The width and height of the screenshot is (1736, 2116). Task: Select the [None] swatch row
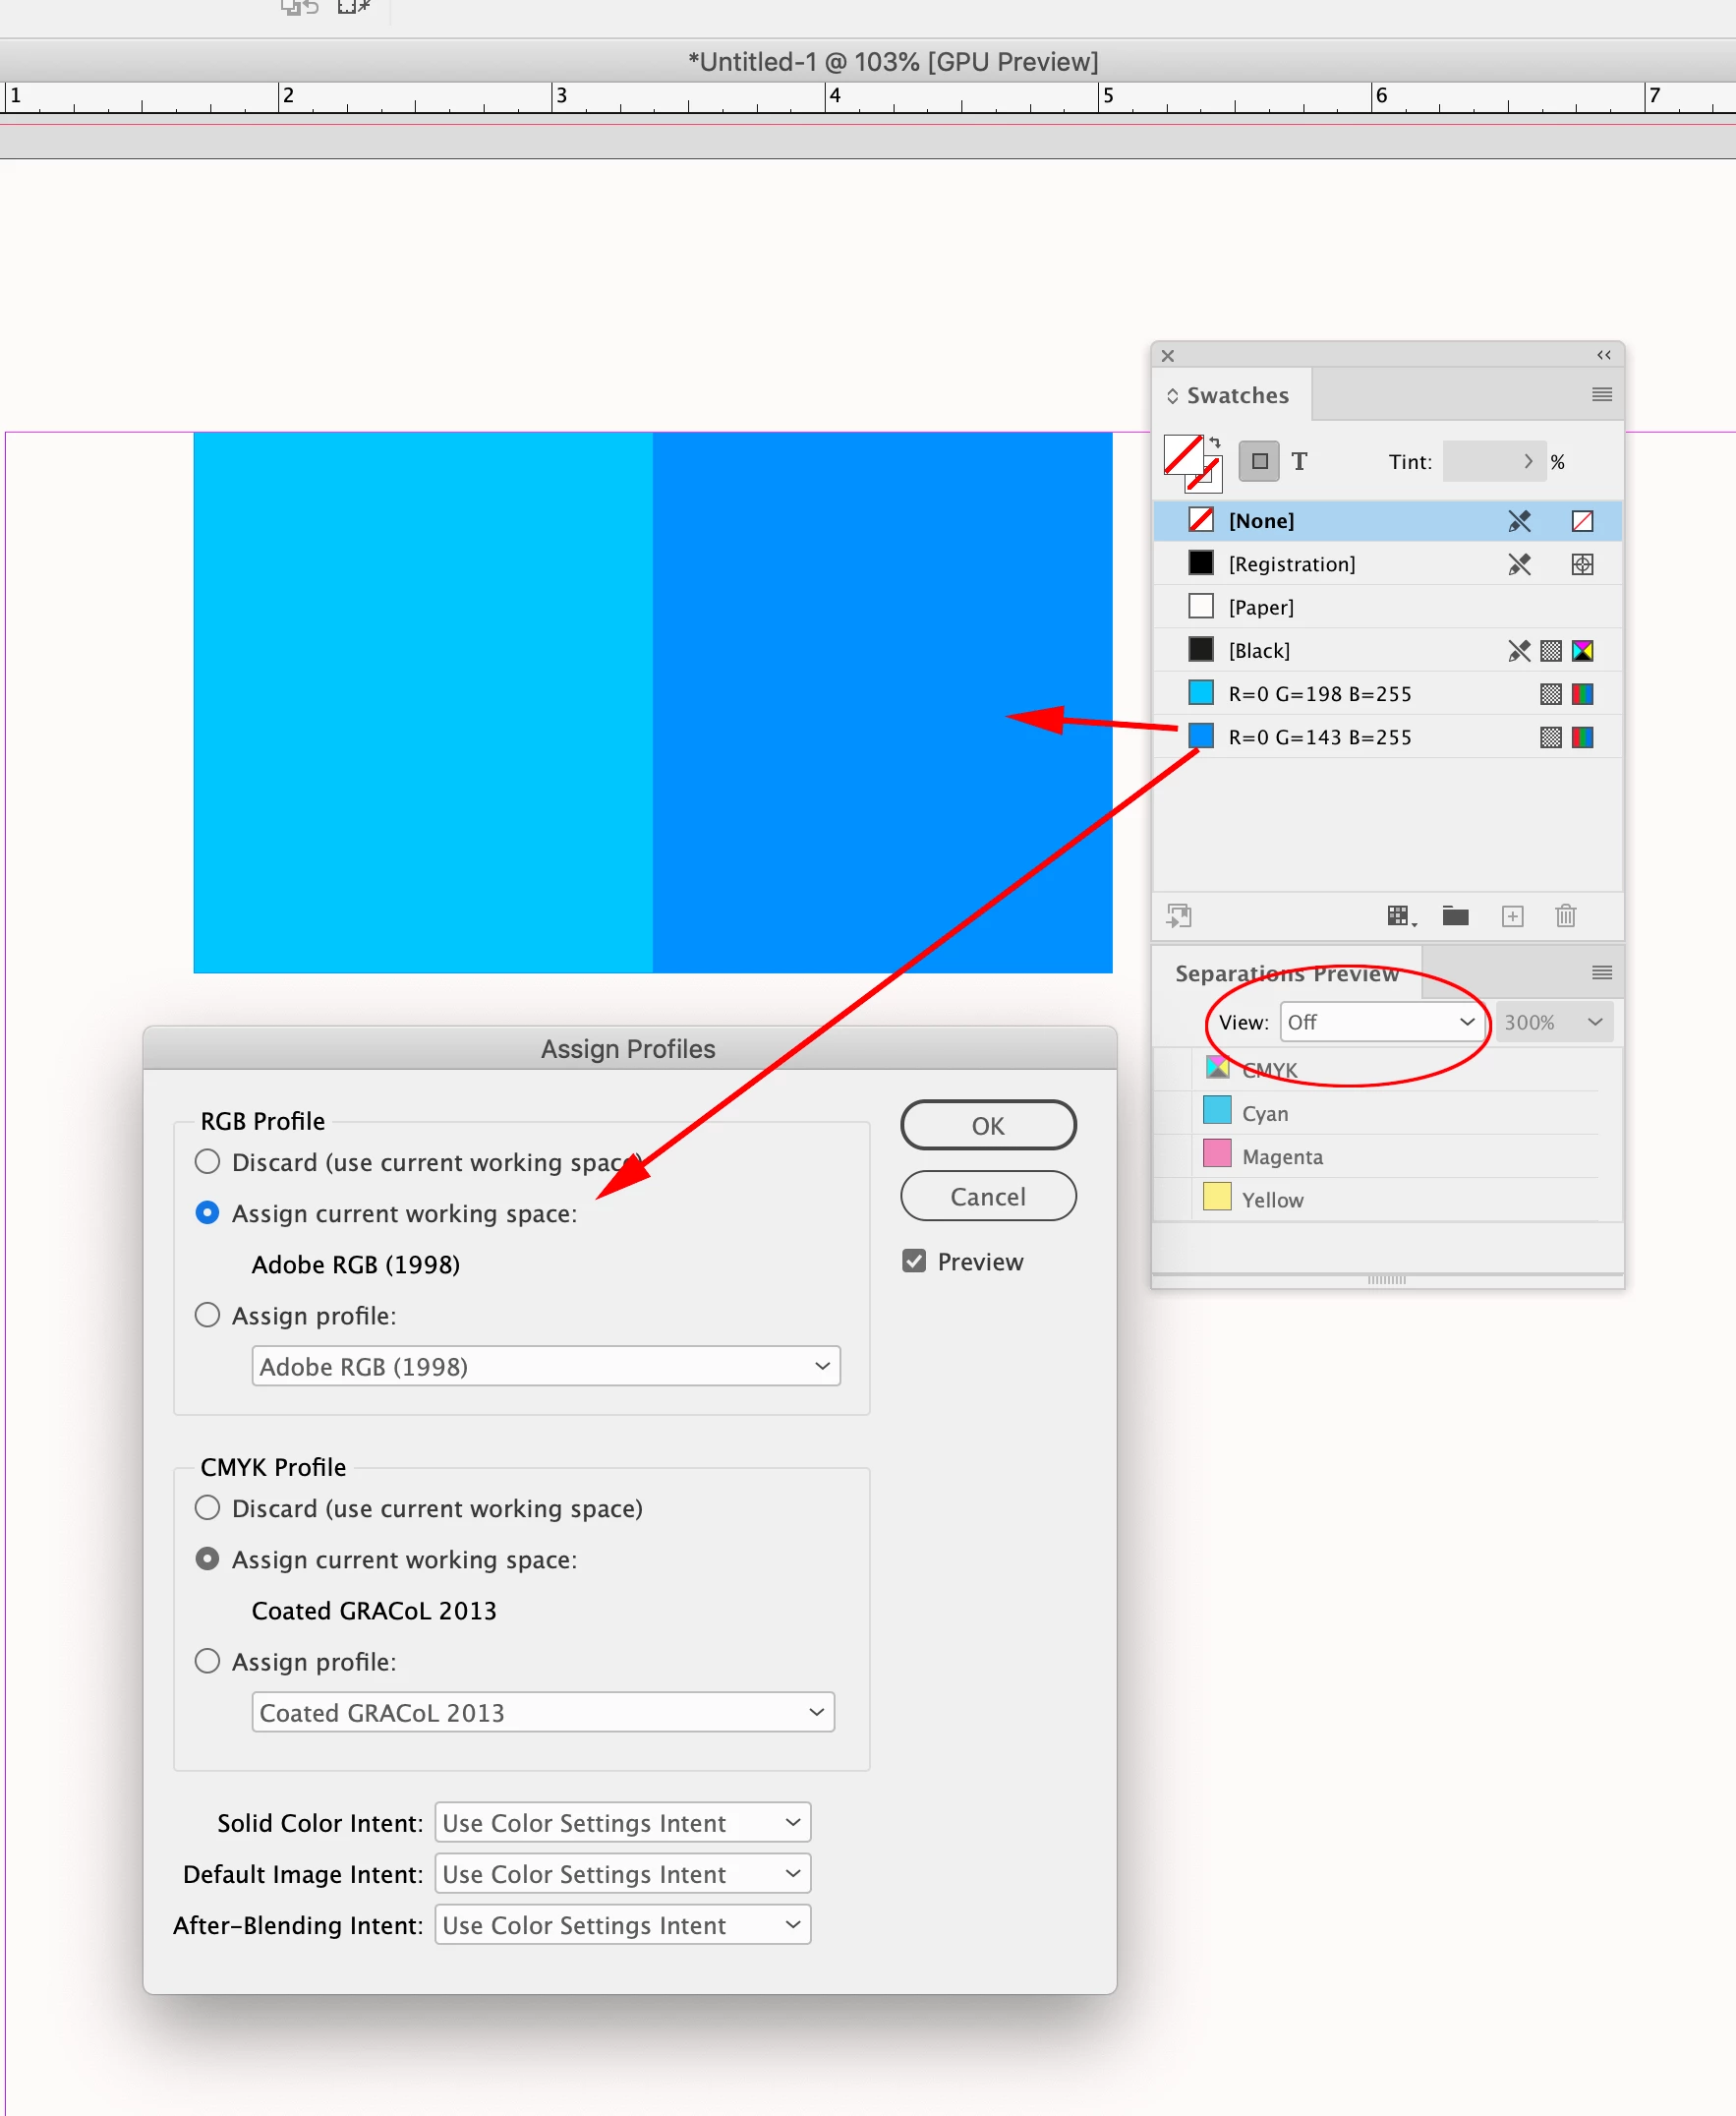click(1387, 520)
